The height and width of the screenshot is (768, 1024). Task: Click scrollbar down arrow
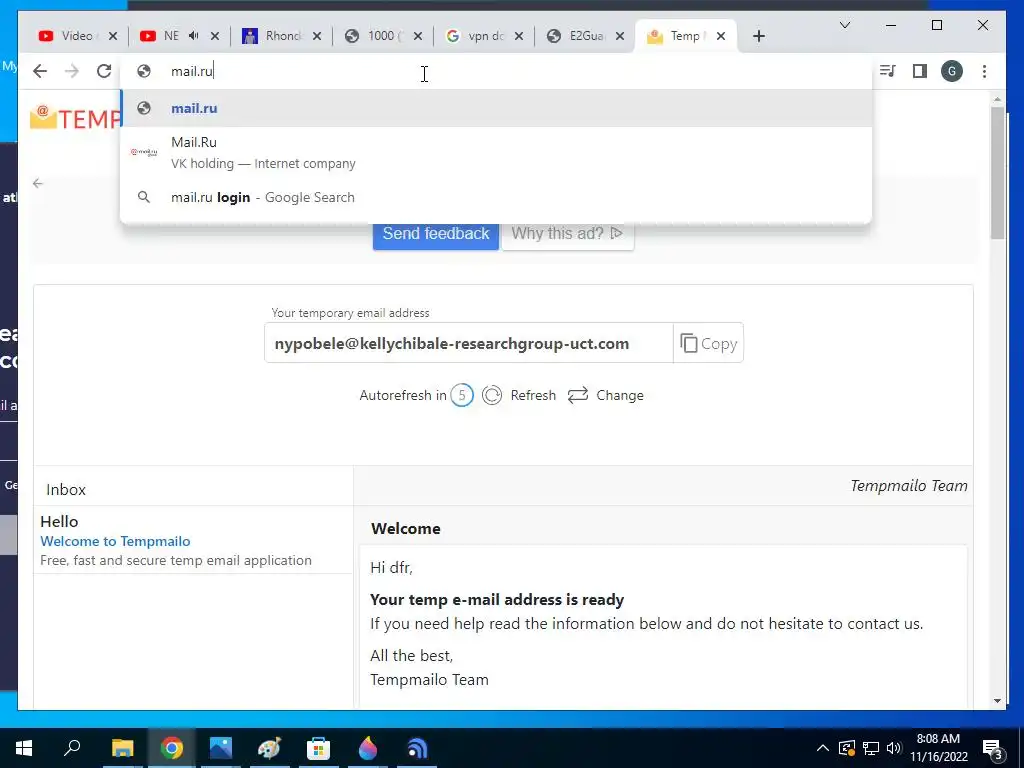(x=997, y=701)
